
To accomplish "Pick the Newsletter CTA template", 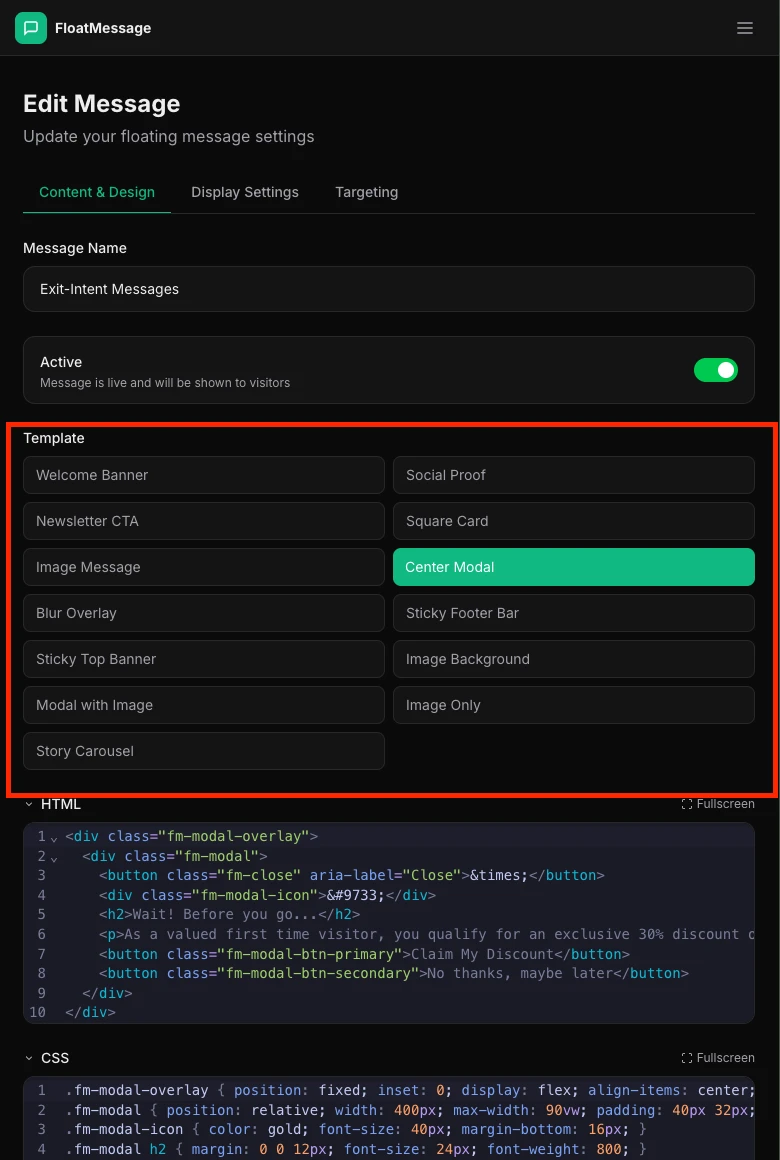I will [204, 521].
